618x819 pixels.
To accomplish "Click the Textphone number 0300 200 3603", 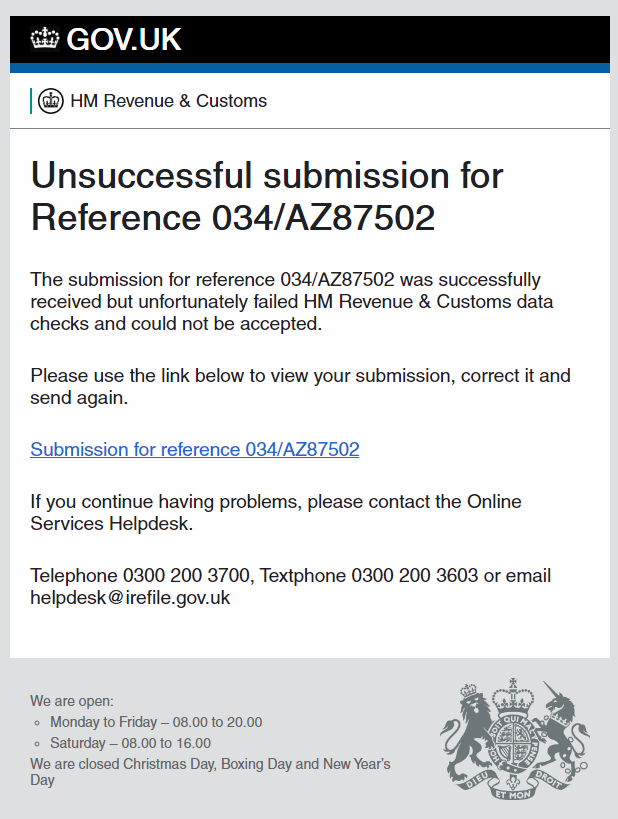I will (414, 575).
